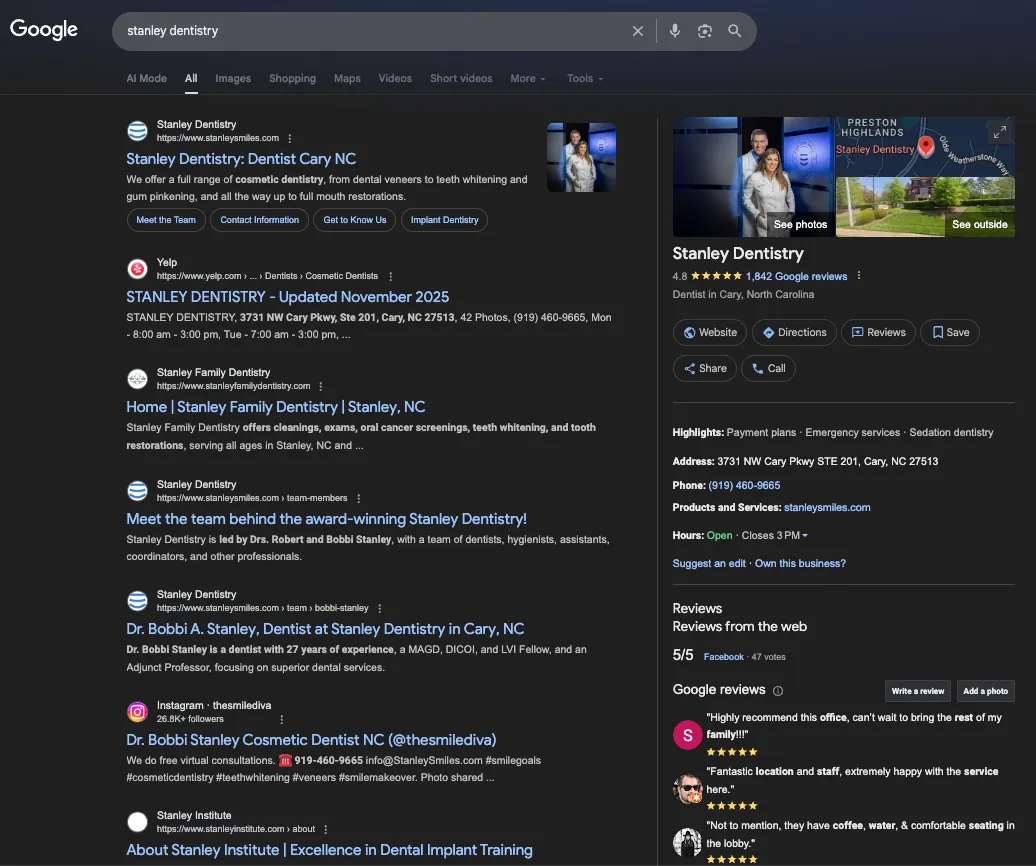Switch to Videos tab
The image size is (1036, 866).
(x=395, y=78)
